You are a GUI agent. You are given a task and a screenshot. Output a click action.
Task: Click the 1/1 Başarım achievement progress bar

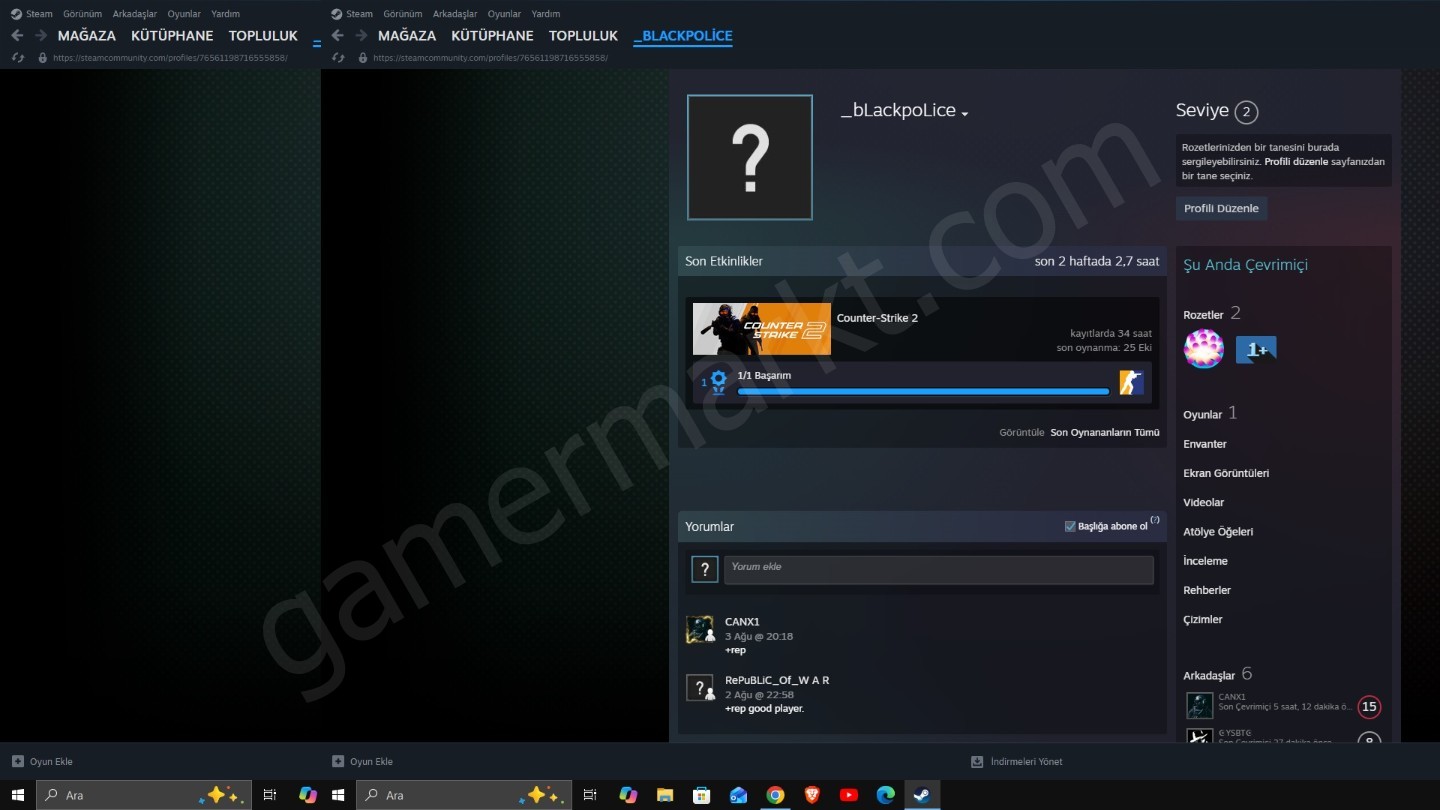point(923,391)
